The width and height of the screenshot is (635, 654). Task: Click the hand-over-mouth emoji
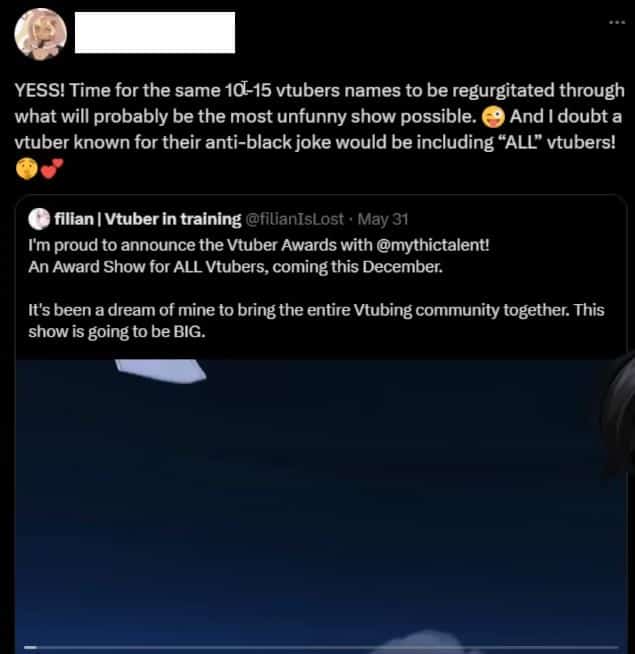coord(27,169)
